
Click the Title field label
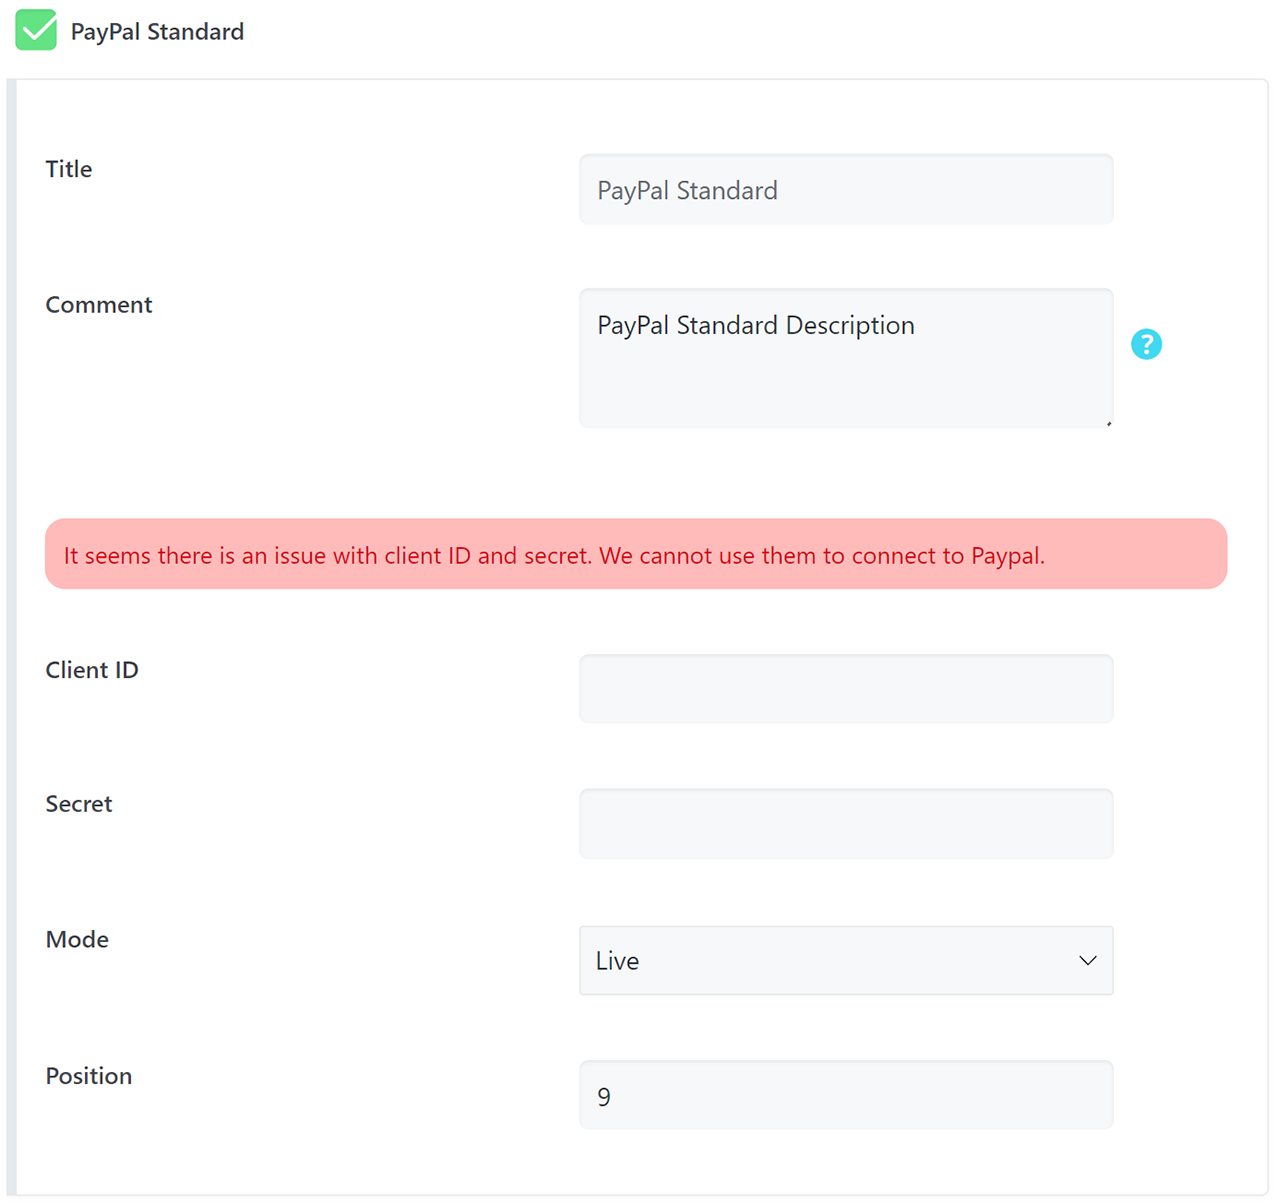(x=69, y=169)
